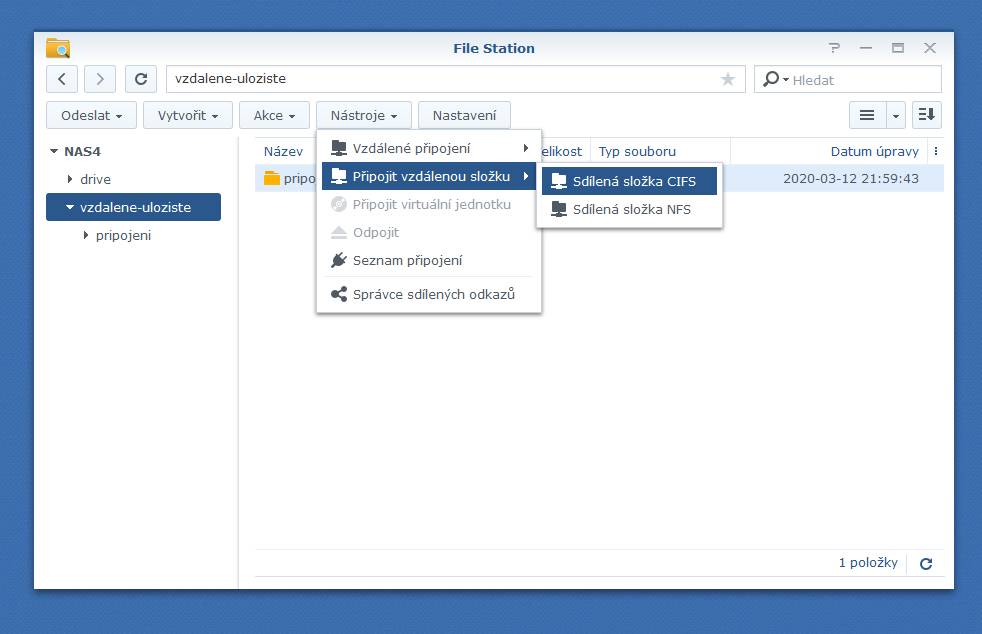Expand the drive folder in the tree
The height and width of the screenshot is (634, 982).
[x=70, y=179]
